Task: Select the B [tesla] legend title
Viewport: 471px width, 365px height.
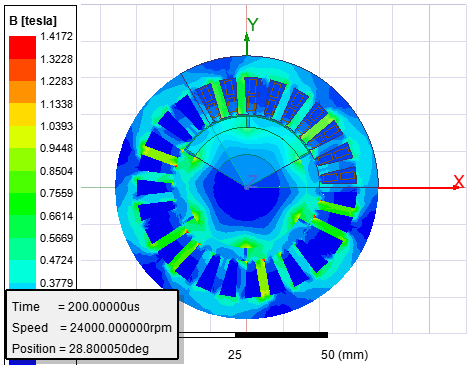Action: click(33, 21)
